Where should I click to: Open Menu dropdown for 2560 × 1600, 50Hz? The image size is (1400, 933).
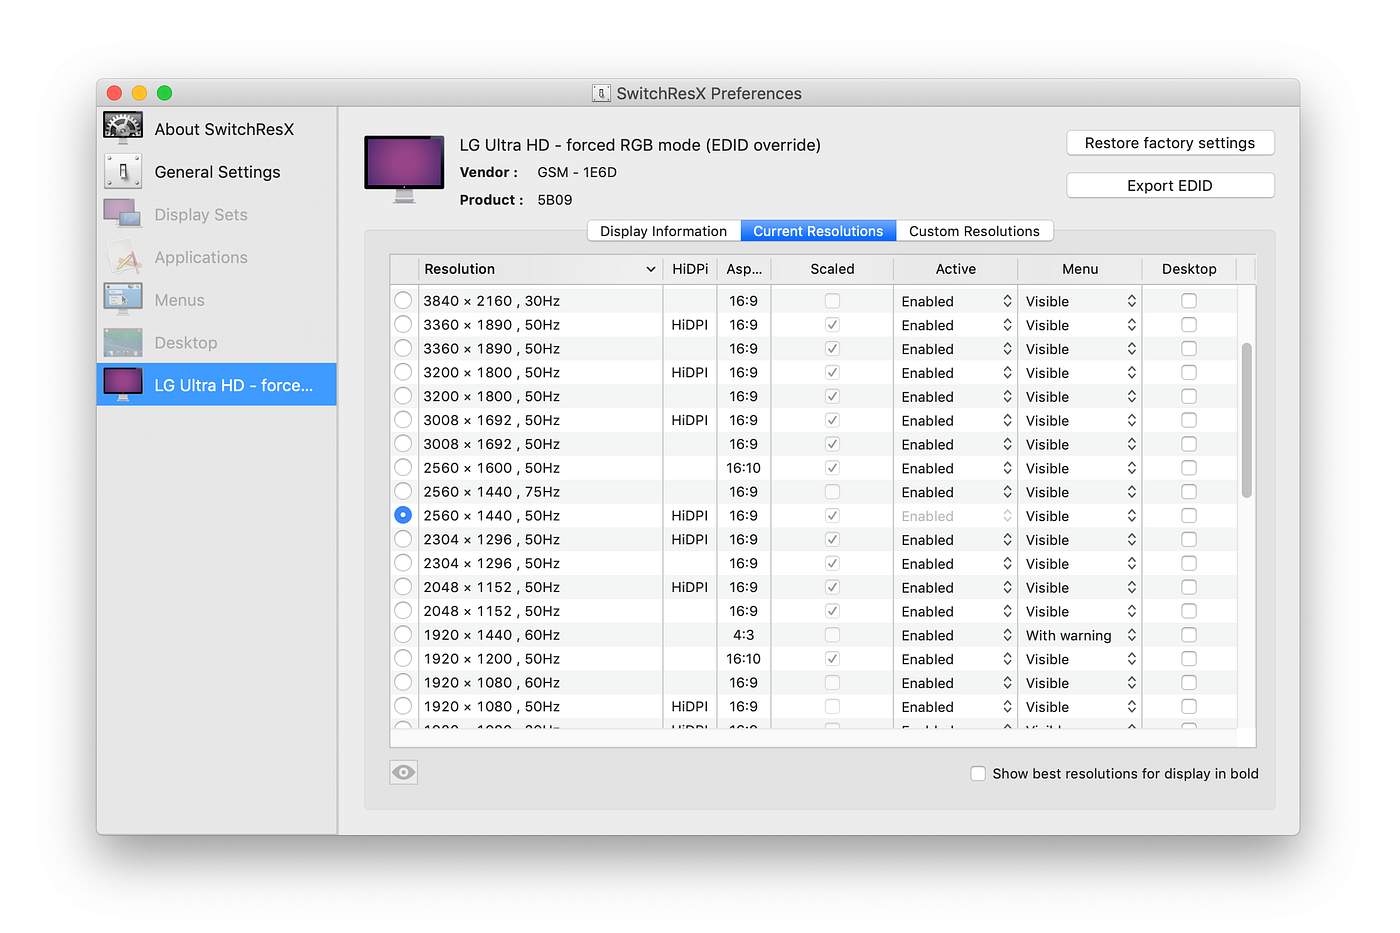[x=1080, y=468]
